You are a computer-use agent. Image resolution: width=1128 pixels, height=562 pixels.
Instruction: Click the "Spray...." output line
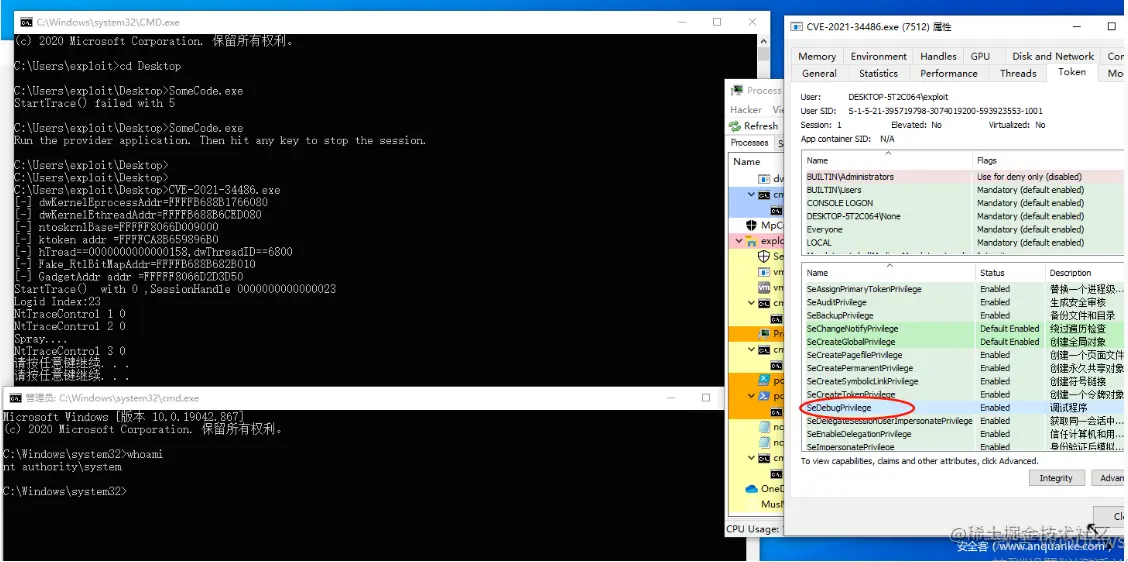click(38, 338)
